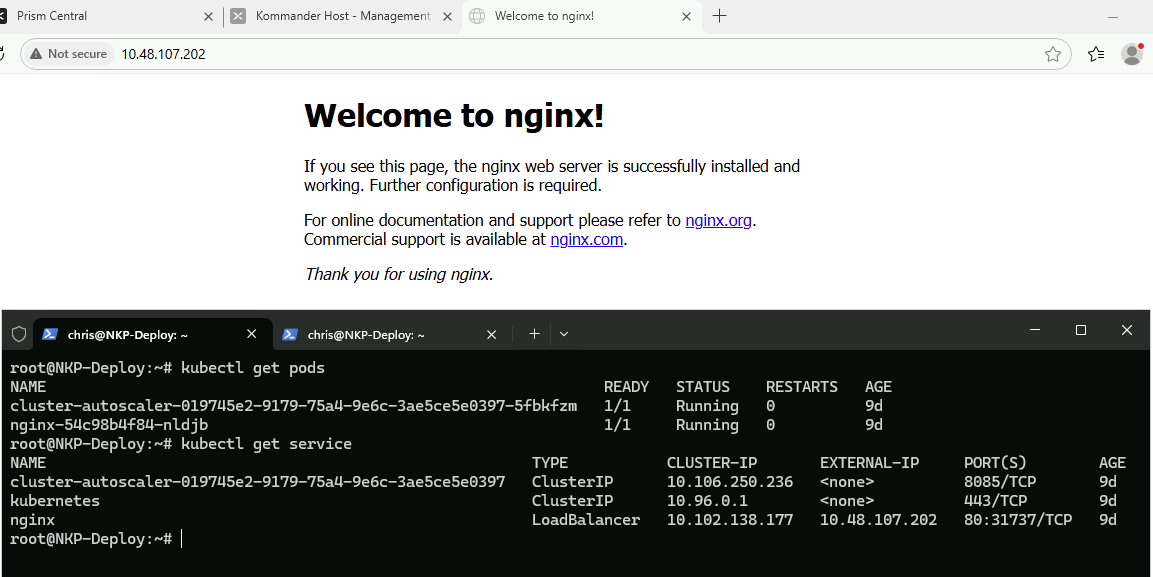Viewport: 1153px width, 577px height.
Task: Close the terminal window
Action: 1127,331
